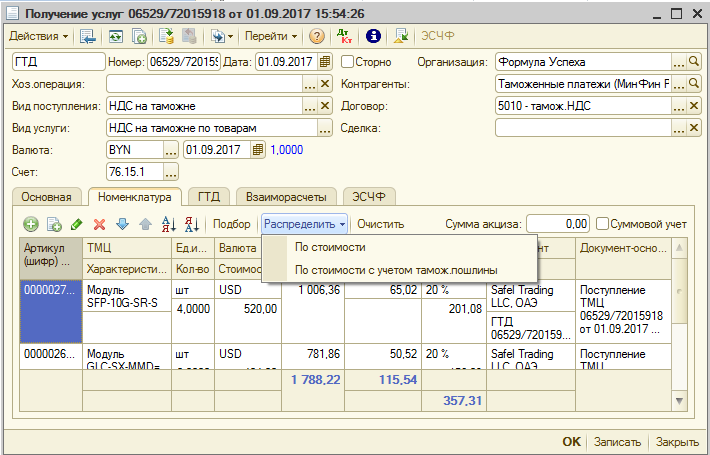Enable the Суммовой учет checkbox

click(603, 224)
